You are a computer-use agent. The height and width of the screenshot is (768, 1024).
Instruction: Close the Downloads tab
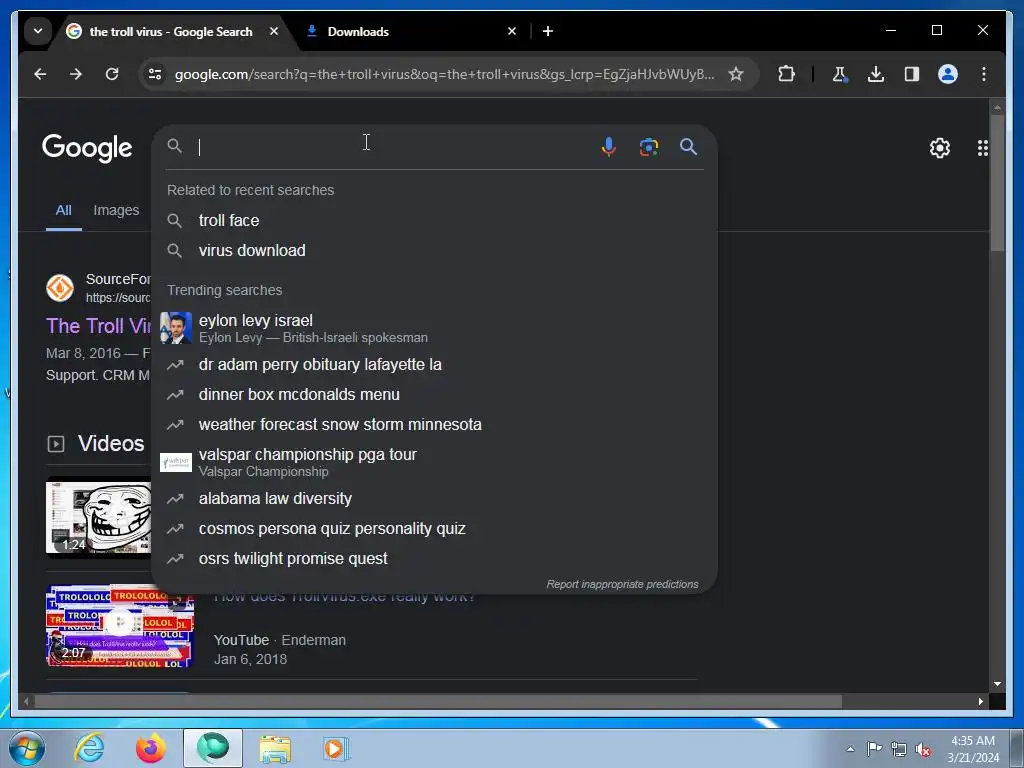click(512, 31)
